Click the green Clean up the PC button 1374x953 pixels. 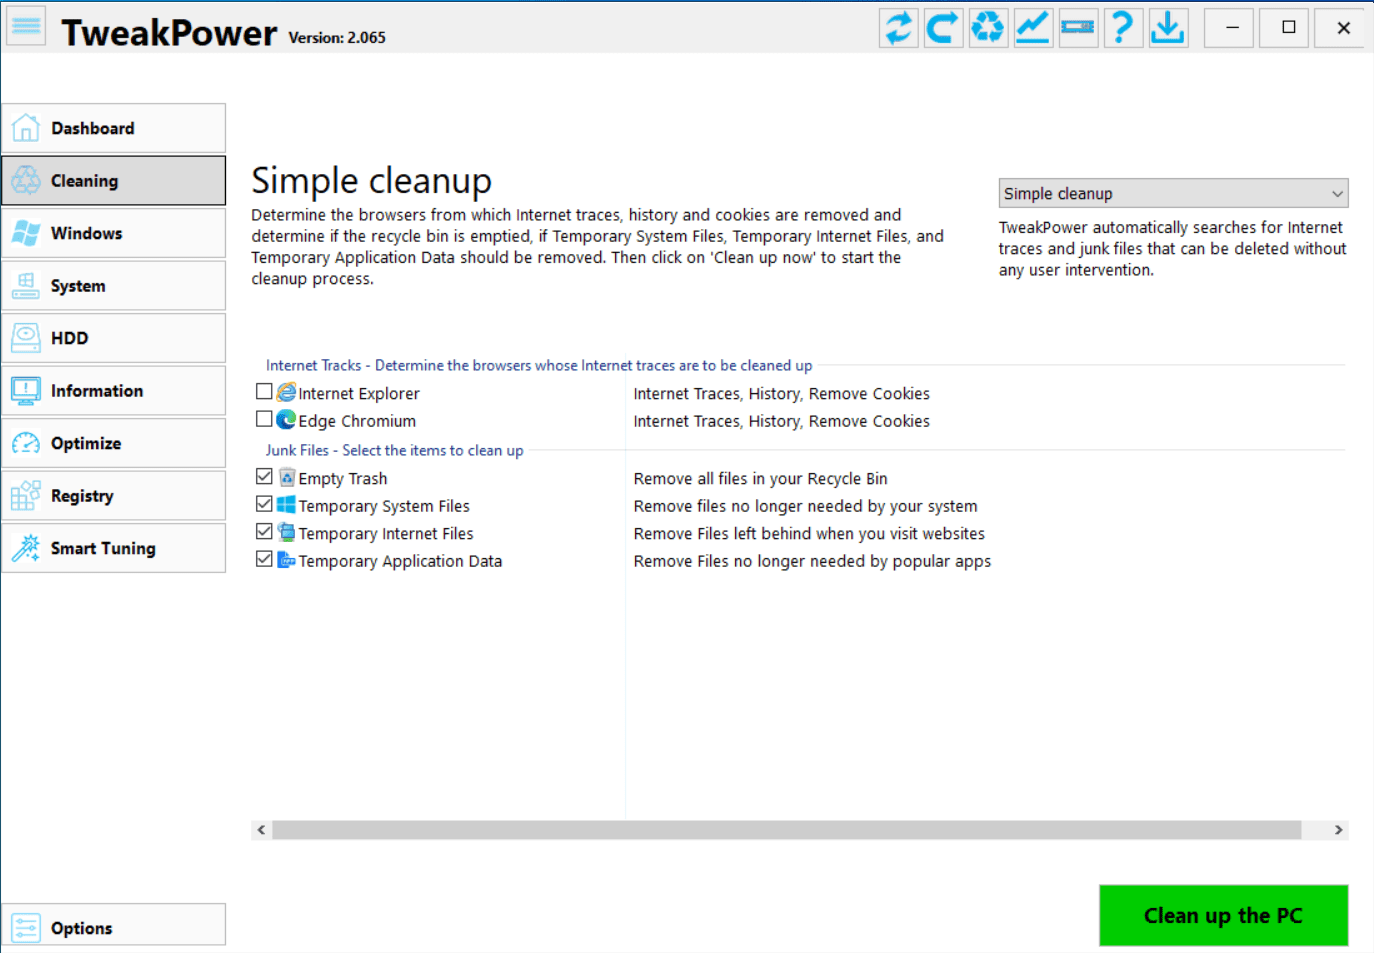click(1224, 916)
